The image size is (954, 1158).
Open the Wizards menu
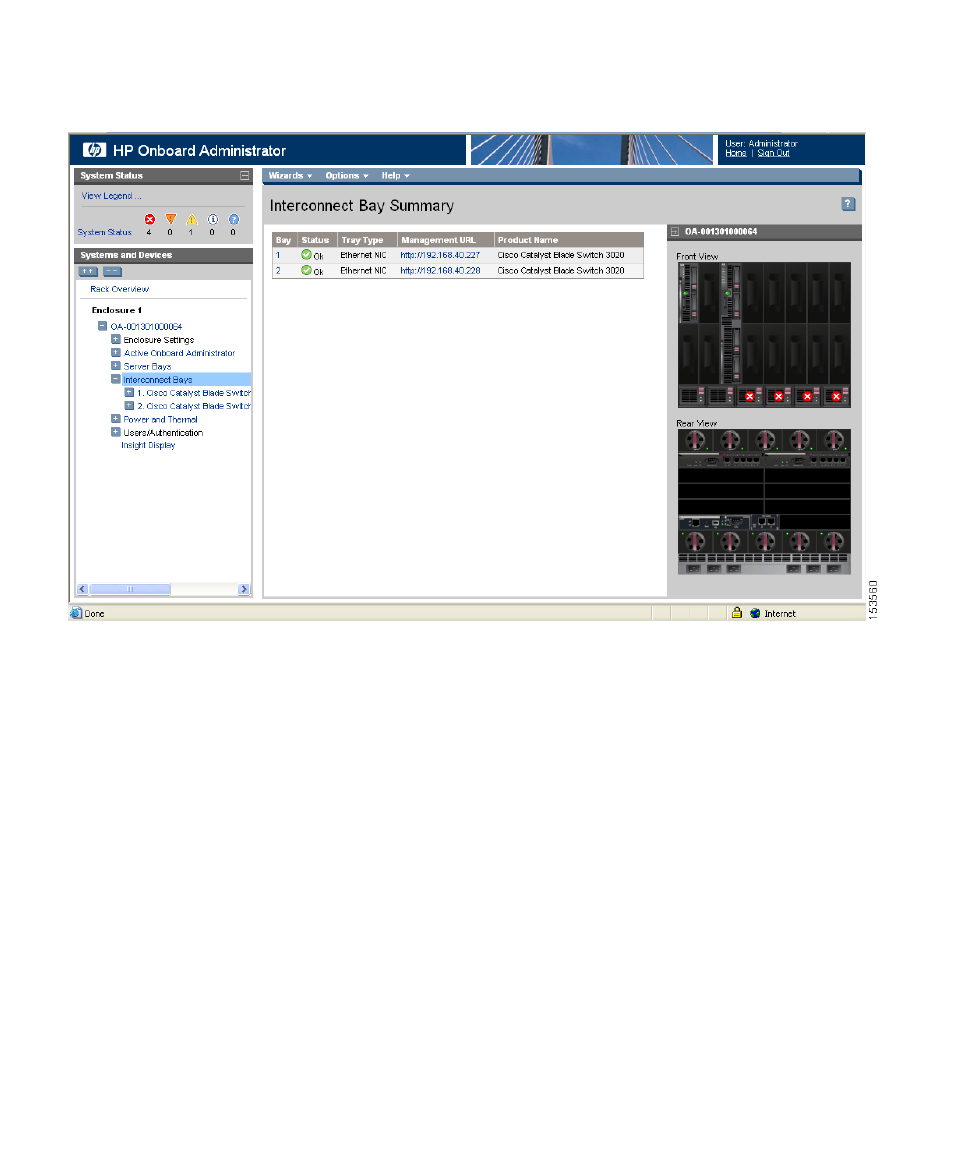290,176
